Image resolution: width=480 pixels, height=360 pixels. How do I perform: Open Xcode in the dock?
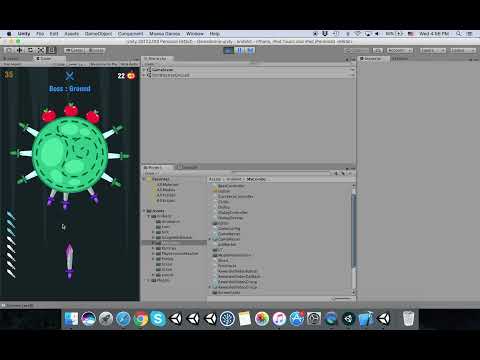tap(366, 319)
